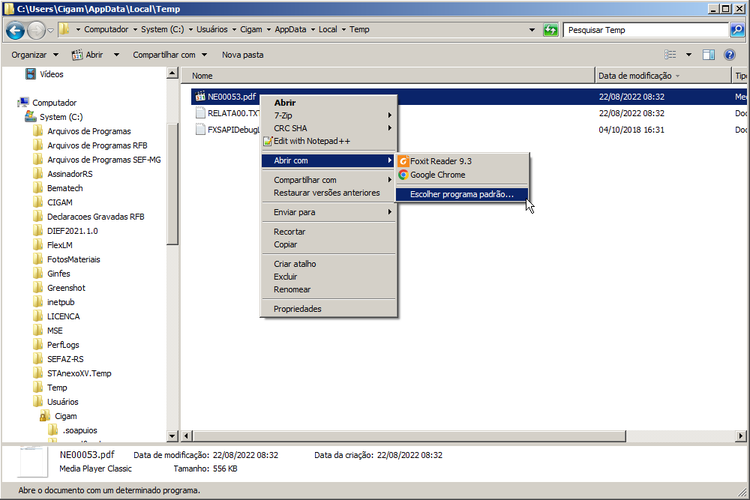Expand the view options dropdown arrow
The height and width of the screenshot is (500, 750).
[689, 55]
